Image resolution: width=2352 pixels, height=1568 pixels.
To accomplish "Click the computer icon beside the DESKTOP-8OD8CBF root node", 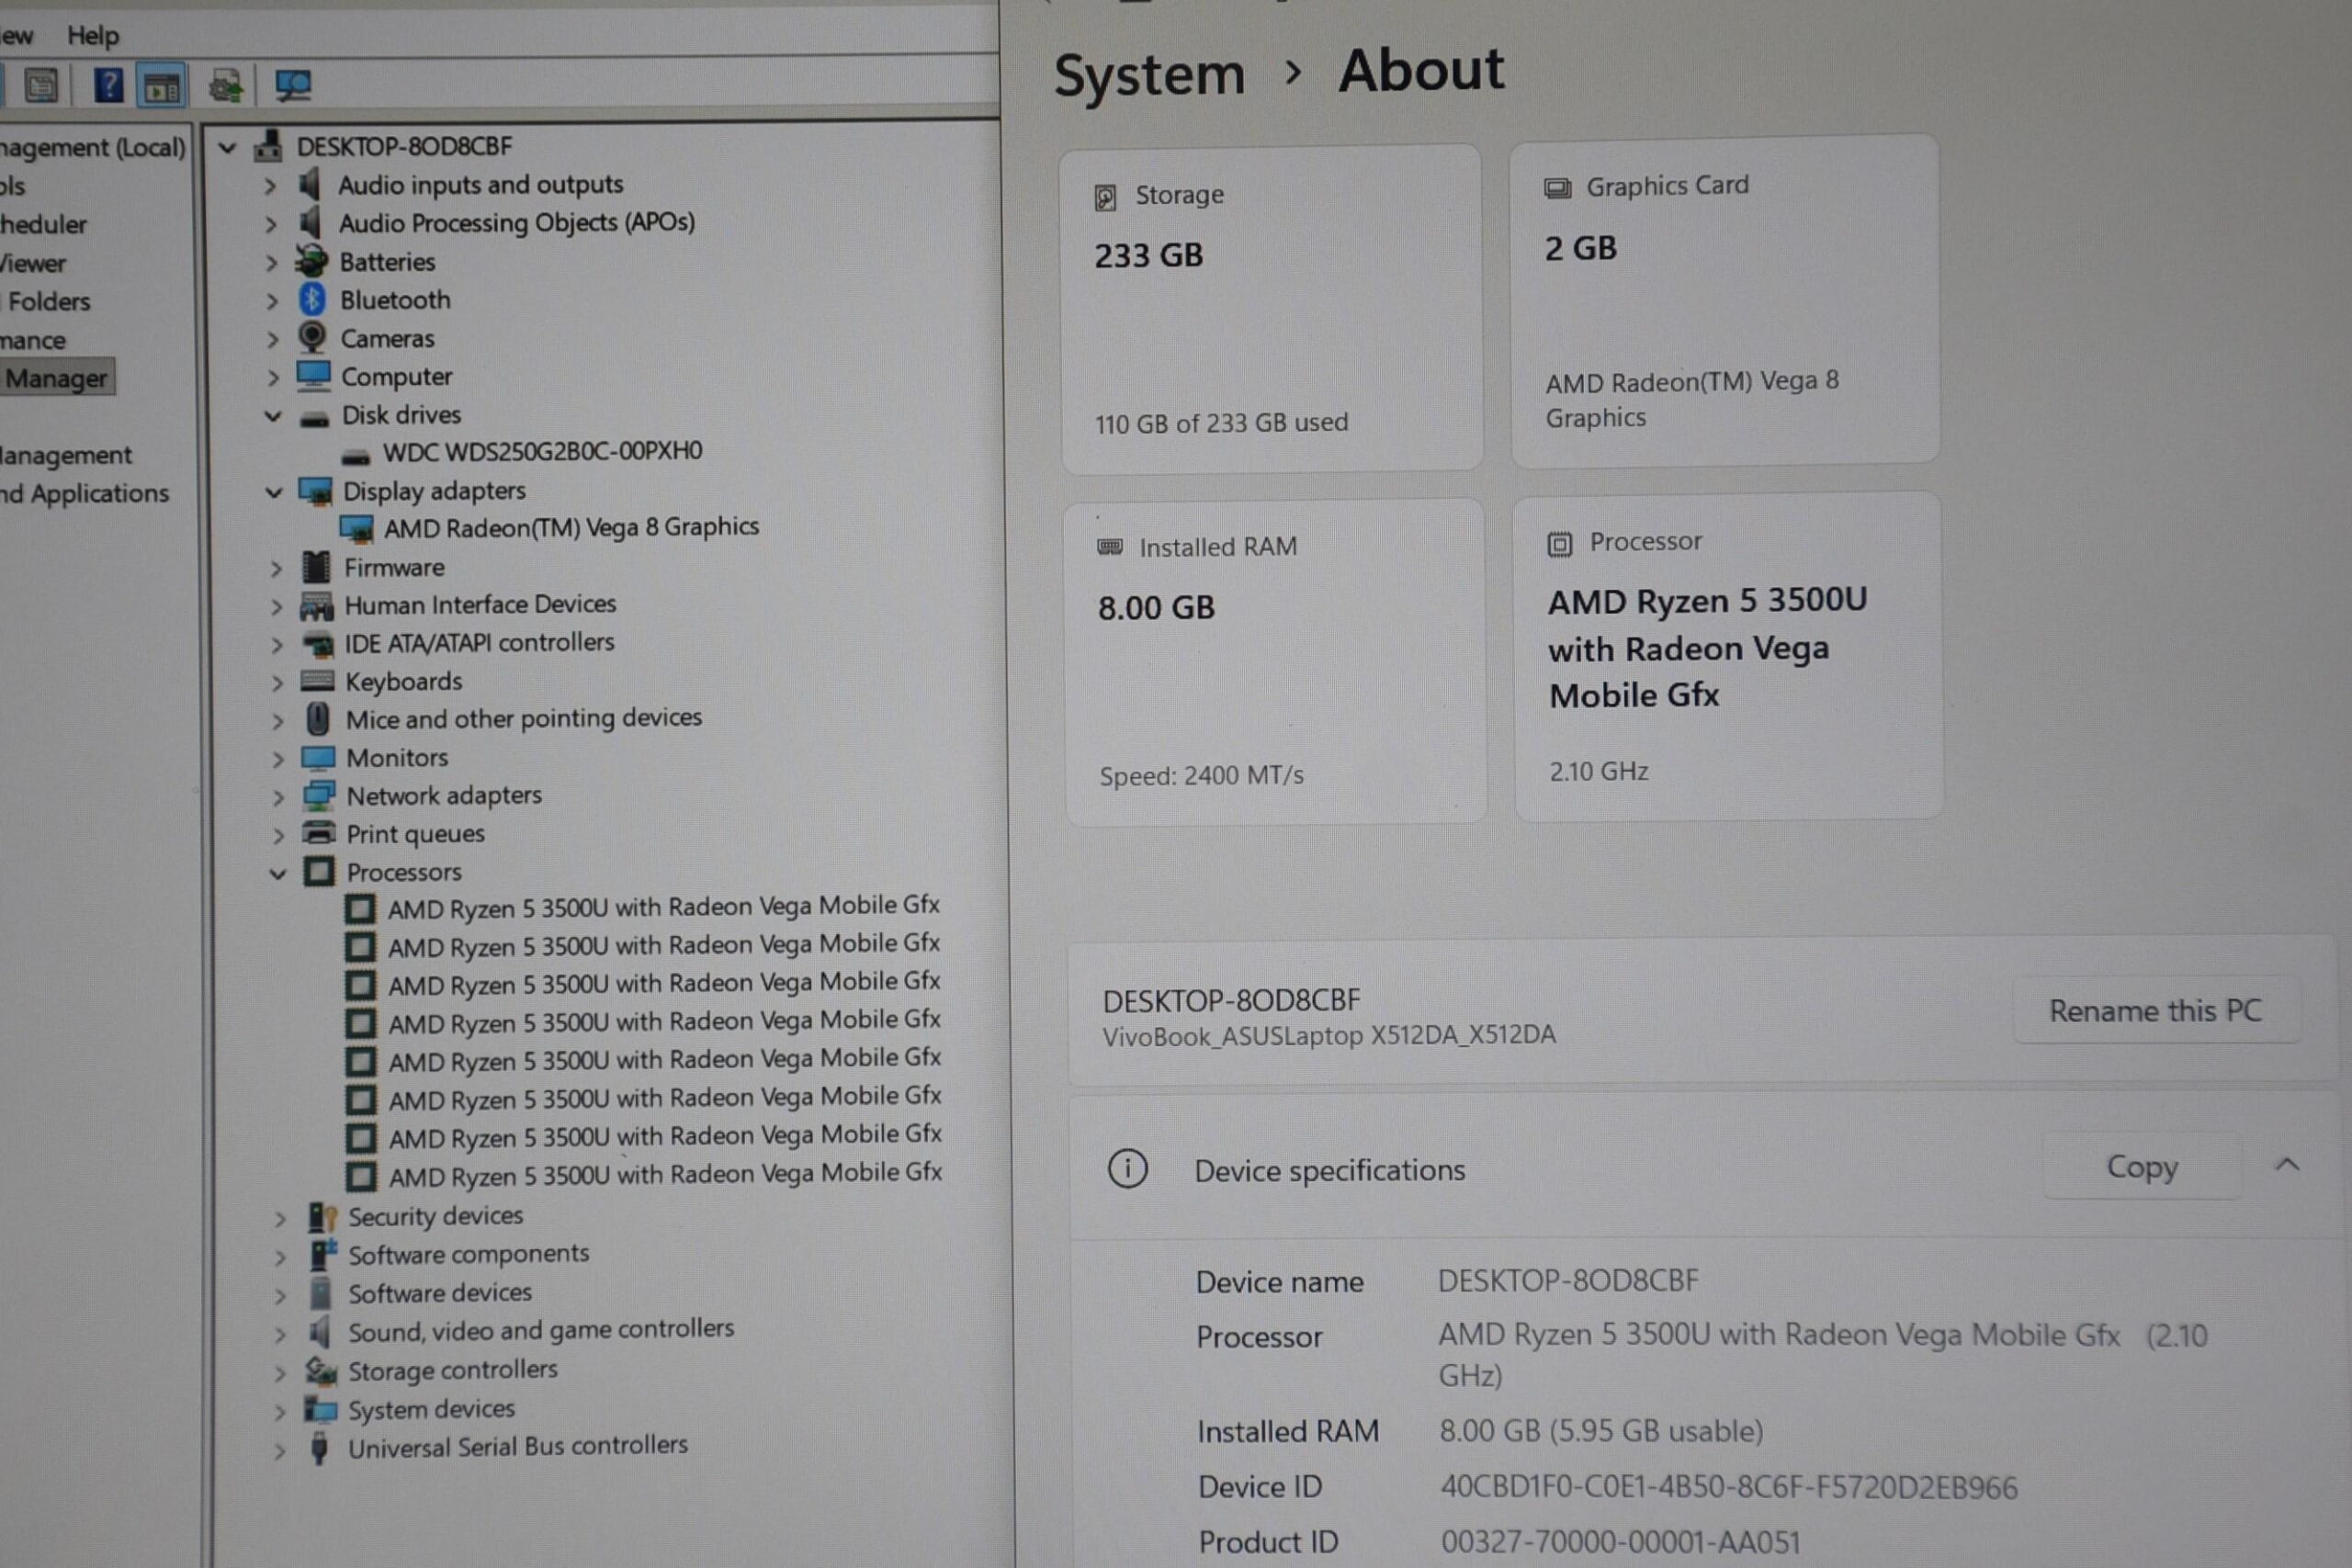I will pos(267,146).
